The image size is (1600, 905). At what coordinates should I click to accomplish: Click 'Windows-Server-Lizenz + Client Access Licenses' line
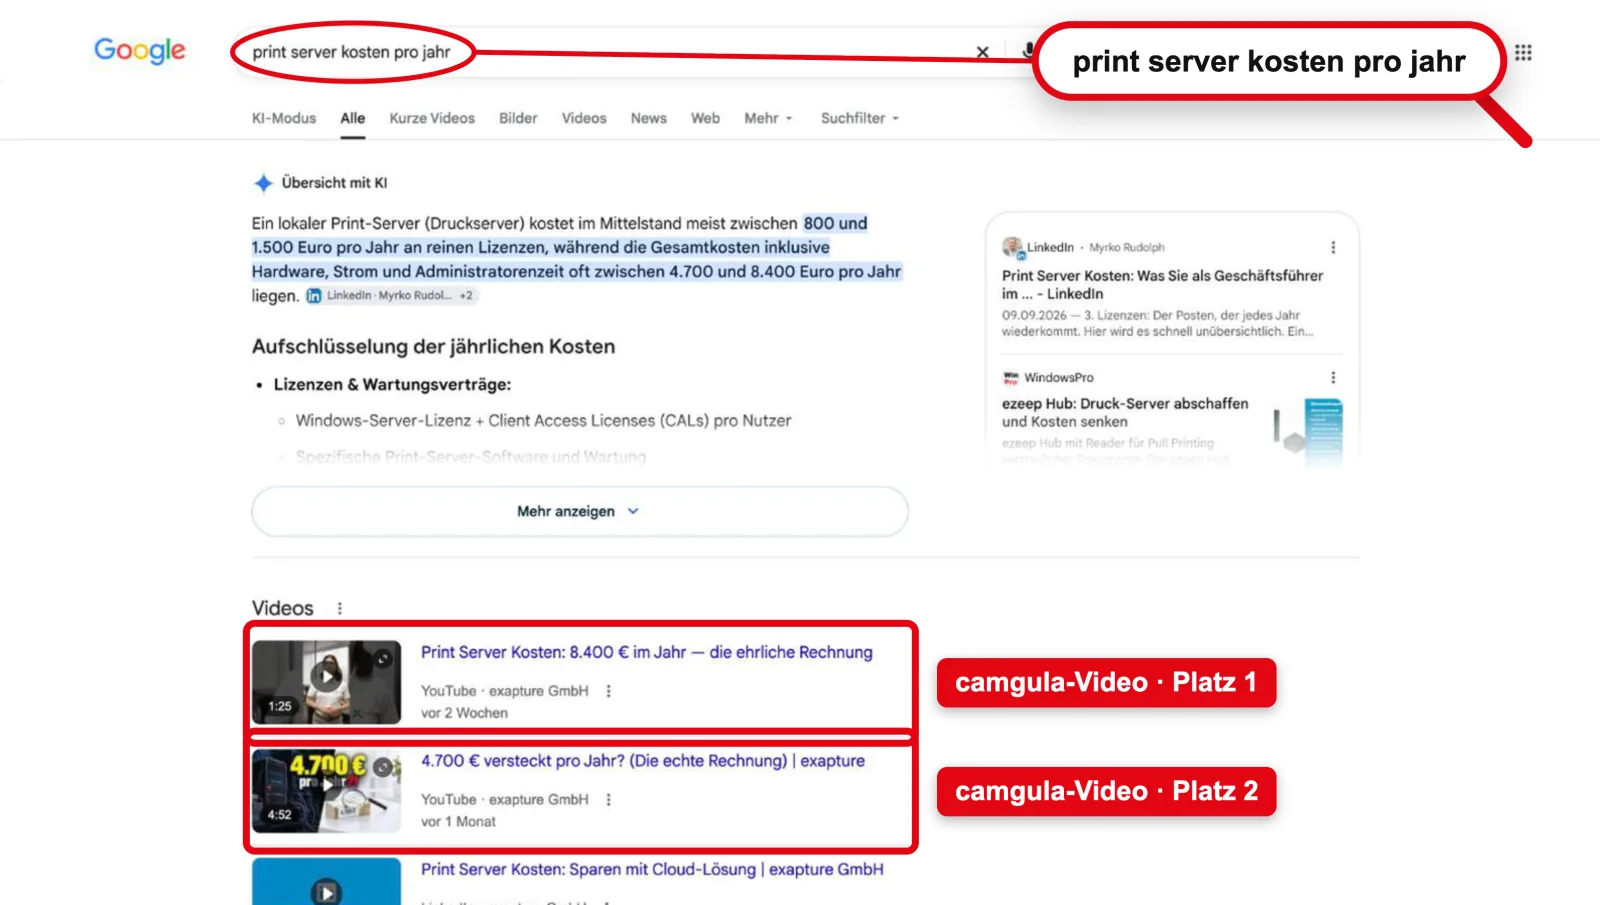(x=543, y=421)
